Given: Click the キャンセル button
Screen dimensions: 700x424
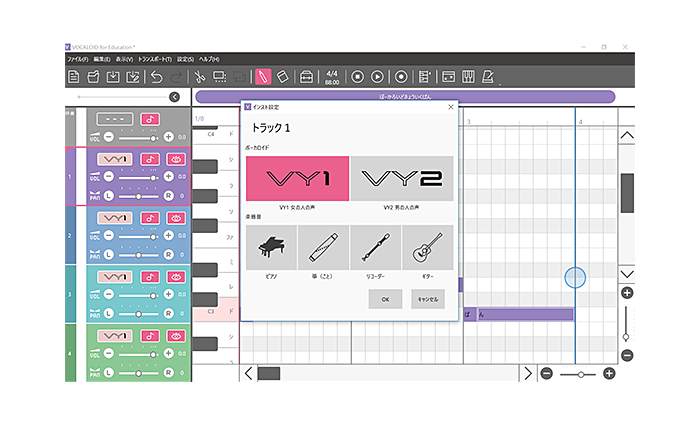Looking at the screenshot, I should point(428,299).
